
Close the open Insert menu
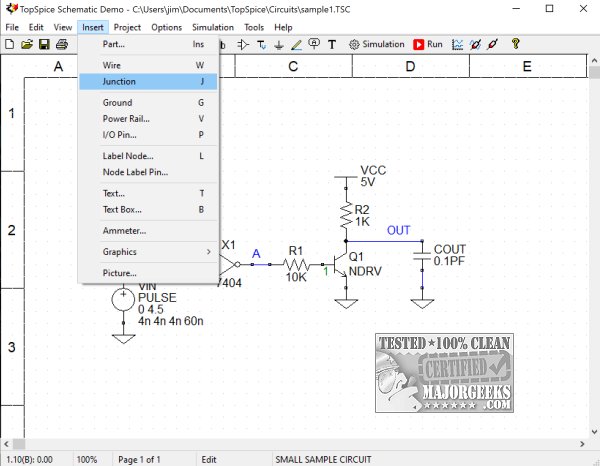(93, 28)
